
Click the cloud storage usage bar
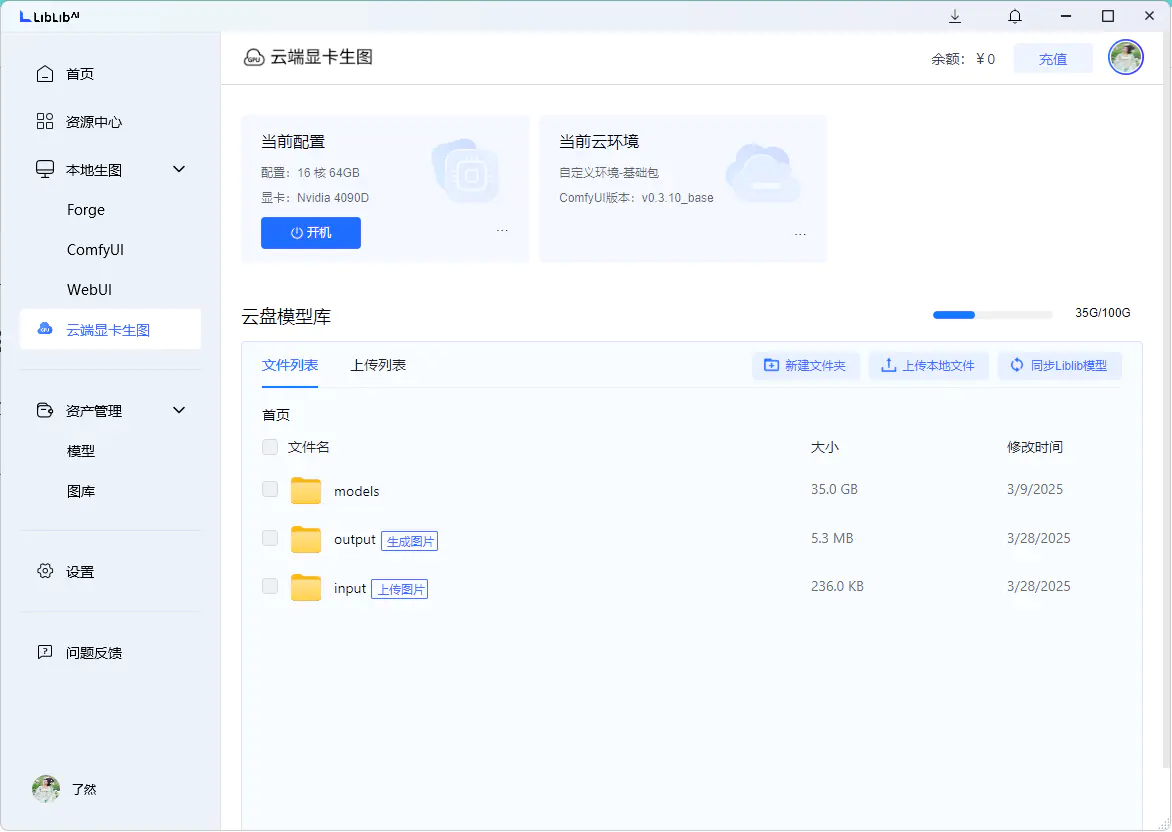tap(993, 315)
